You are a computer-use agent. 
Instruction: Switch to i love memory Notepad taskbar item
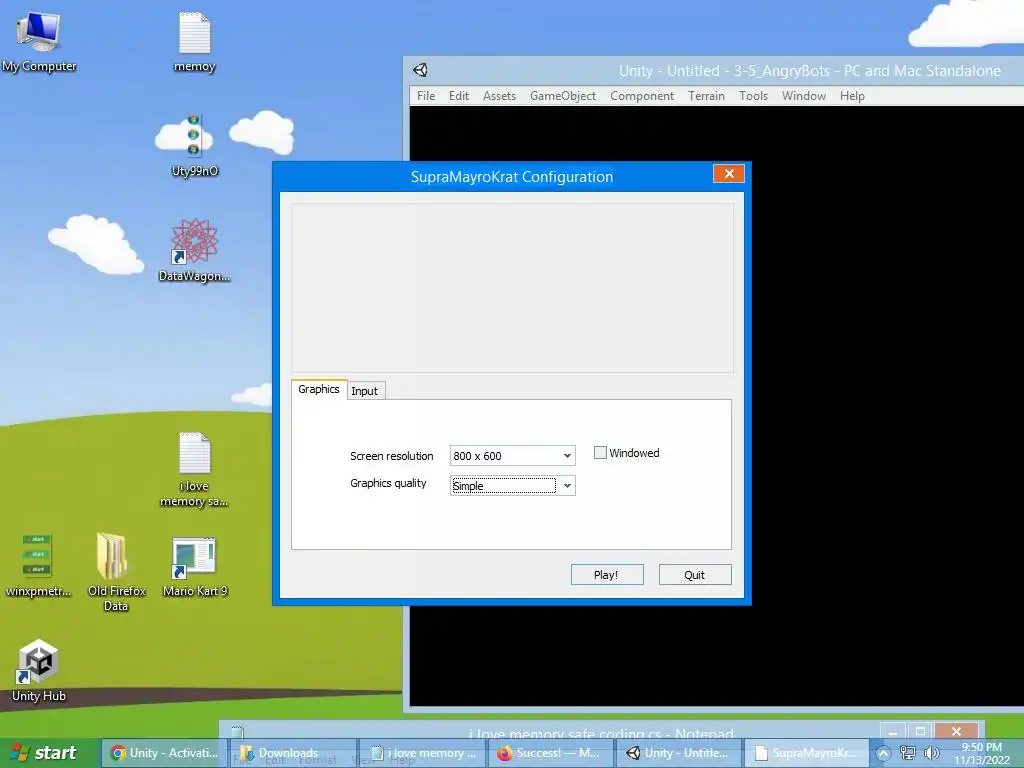(x=423, y=753)
